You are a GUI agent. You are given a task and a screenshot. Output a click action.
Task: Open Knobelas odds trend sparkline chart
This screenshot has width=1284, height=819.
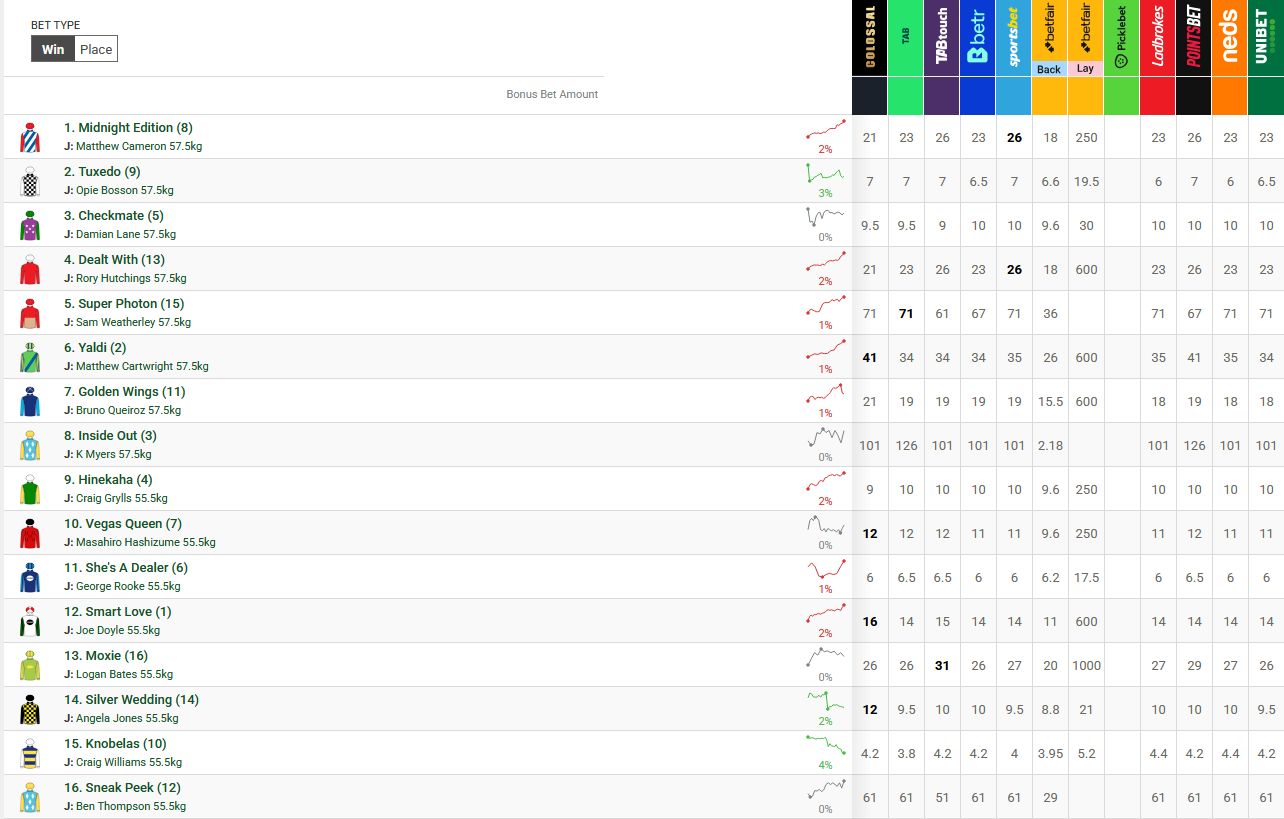click(826, 746)
